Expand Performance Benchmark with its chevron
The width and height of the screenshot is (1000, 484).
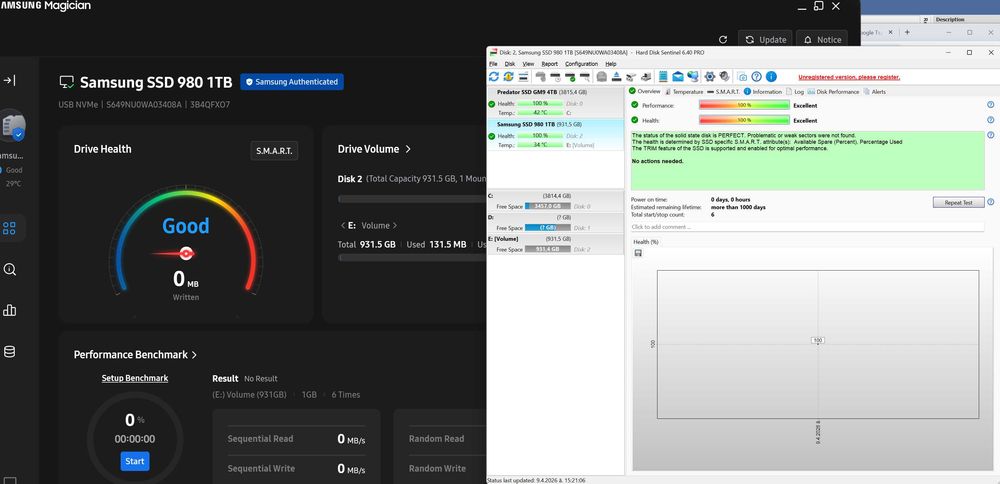[x=195, y=355]
